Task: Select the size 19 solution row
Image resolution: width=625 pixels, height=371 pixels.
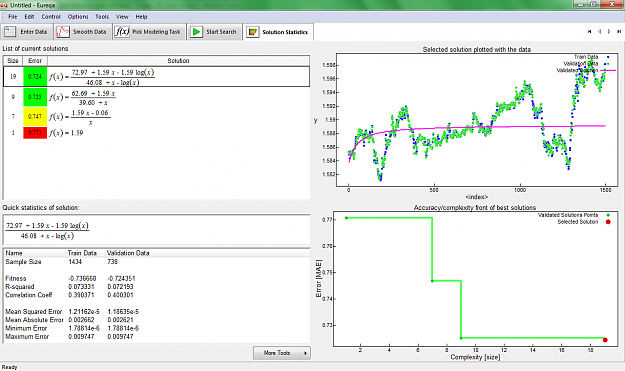Action: click(x=156, y=77)
